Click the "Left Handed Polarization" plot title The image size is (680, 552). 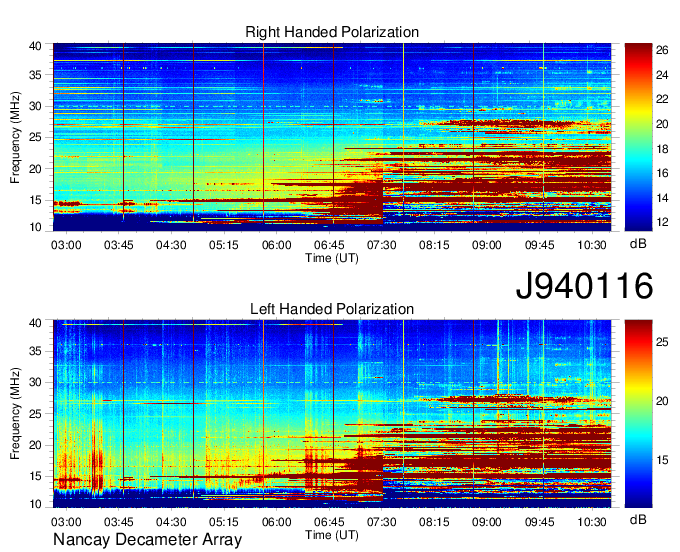point(332,309)
